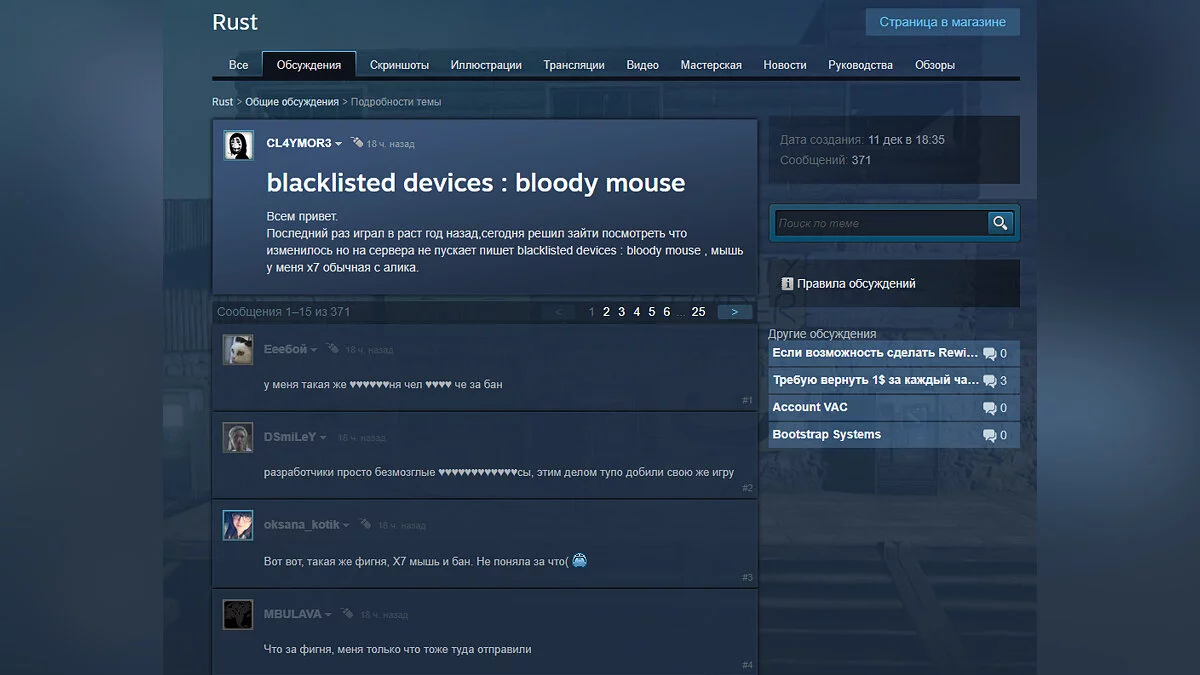Open oksana_kotik's avatar image
Screen dimensions: 1200x675
click(238, 526)
